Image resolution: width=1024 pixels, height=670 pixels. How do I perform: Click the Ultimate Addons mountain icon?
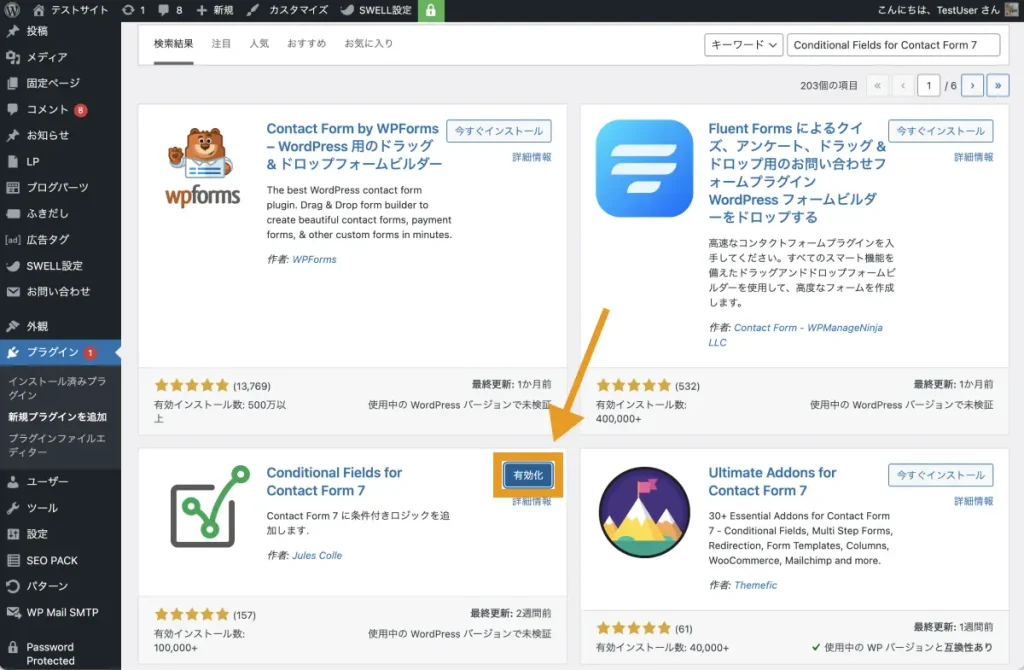coord(644,512)
